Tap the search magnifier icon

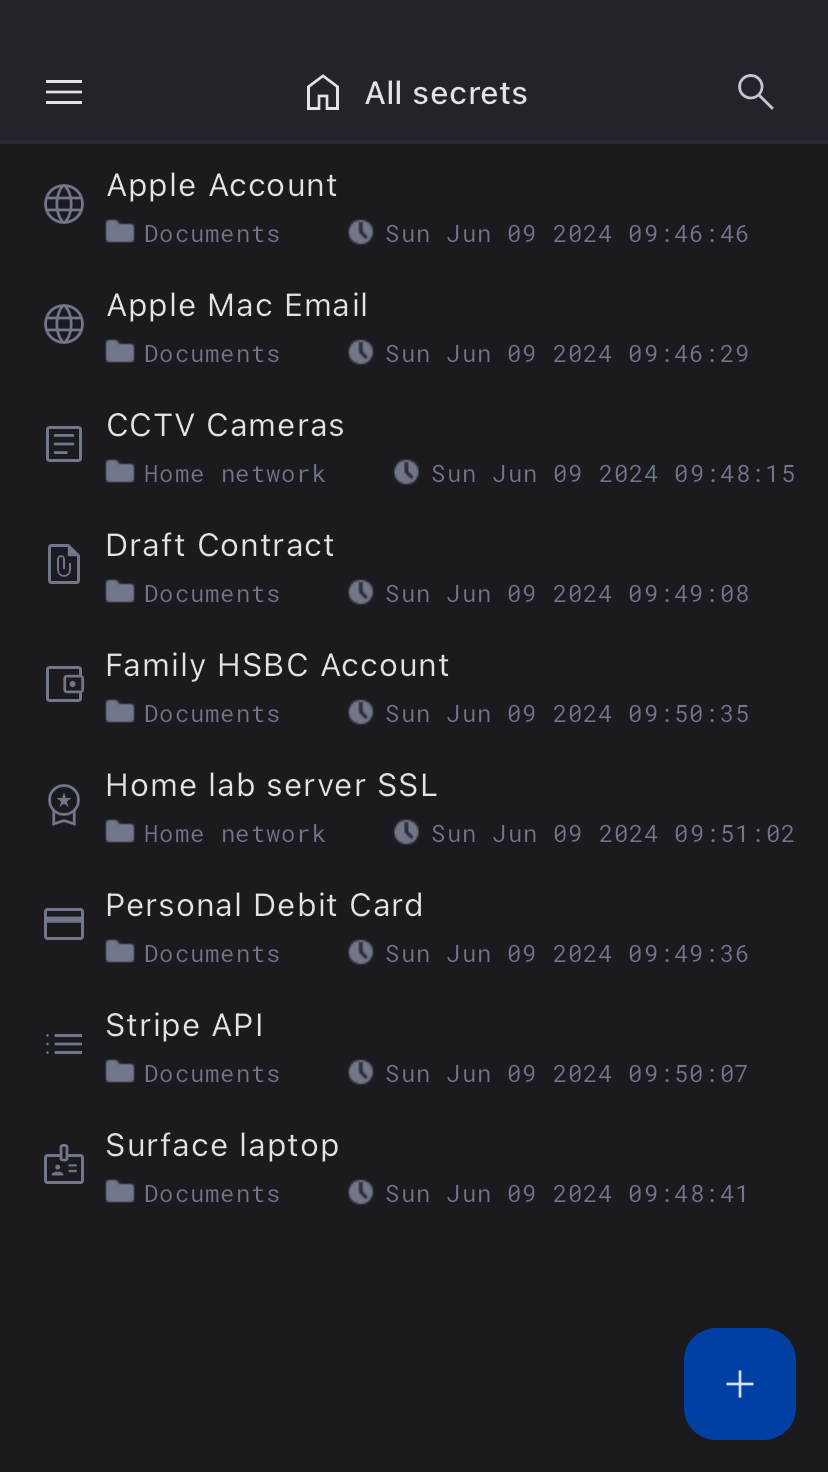[755, 92]
